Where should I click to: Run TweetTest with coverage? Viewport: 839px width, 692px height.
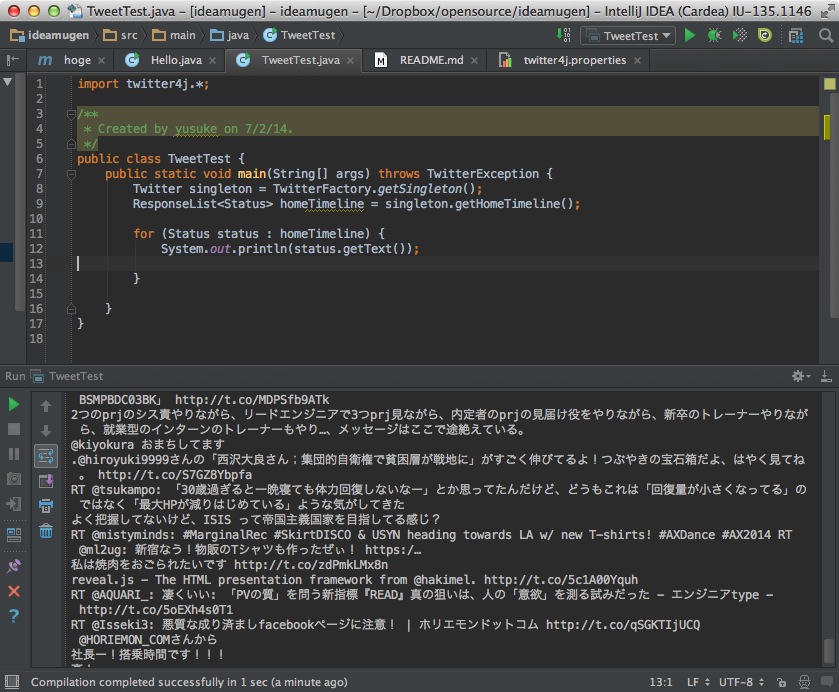(739, 35)
